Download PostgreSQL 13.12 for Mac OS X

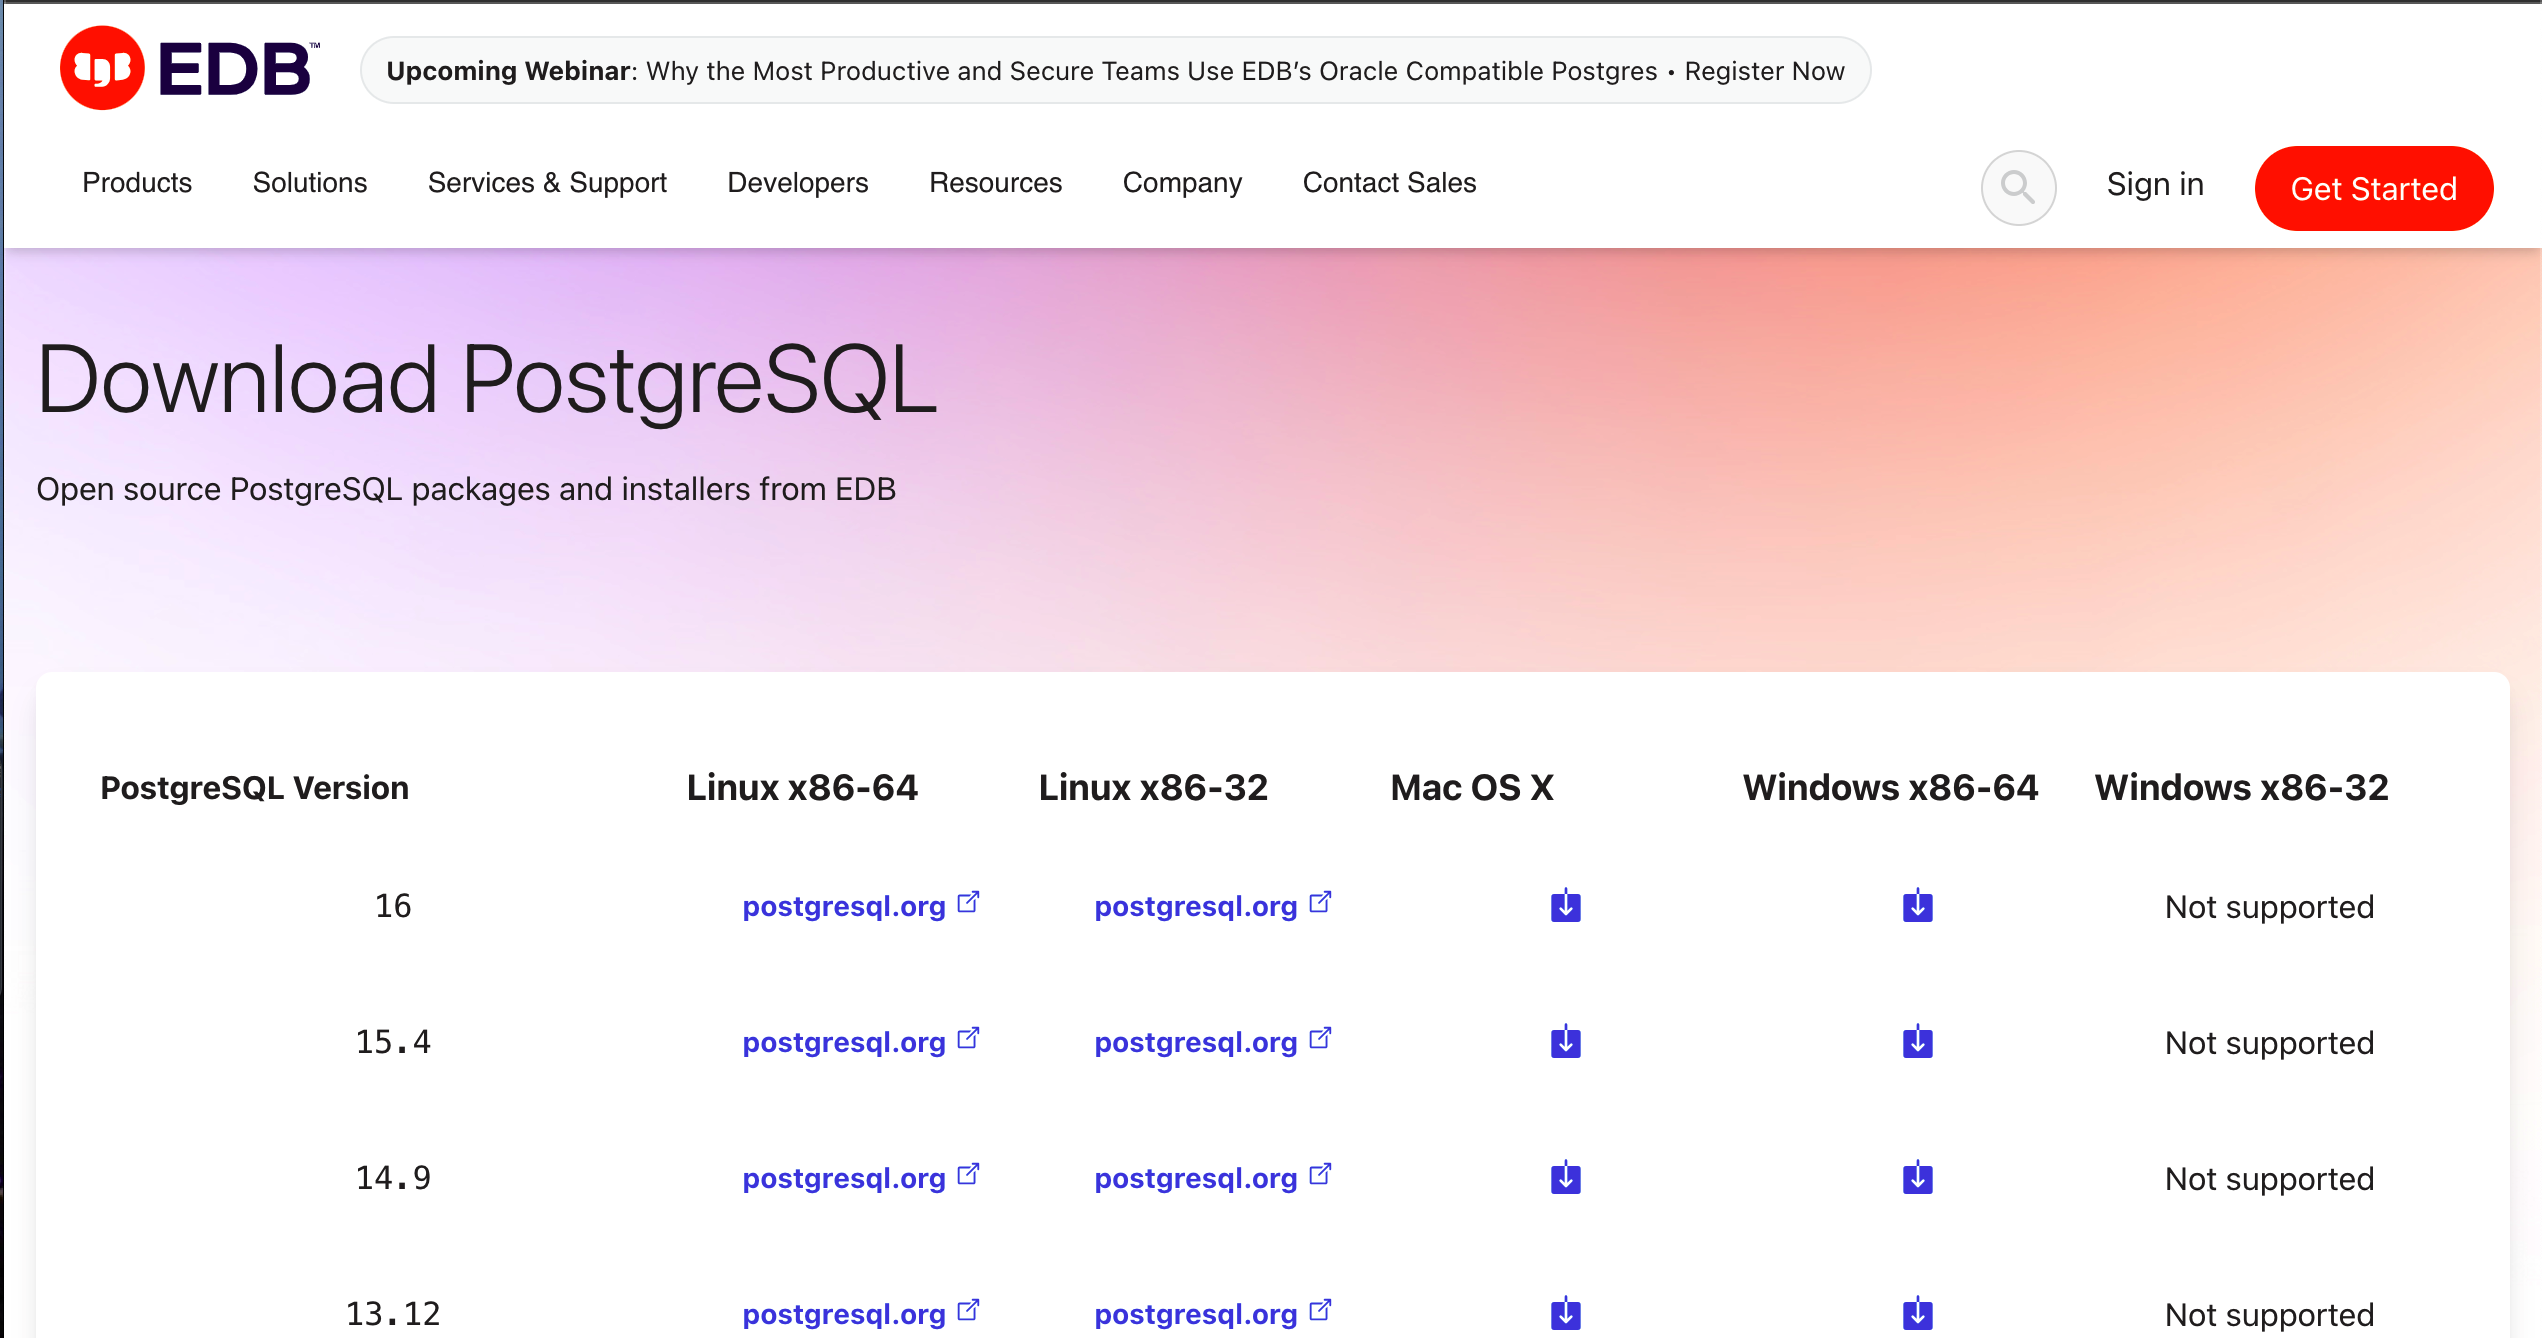click(x=1565, y=1313)
